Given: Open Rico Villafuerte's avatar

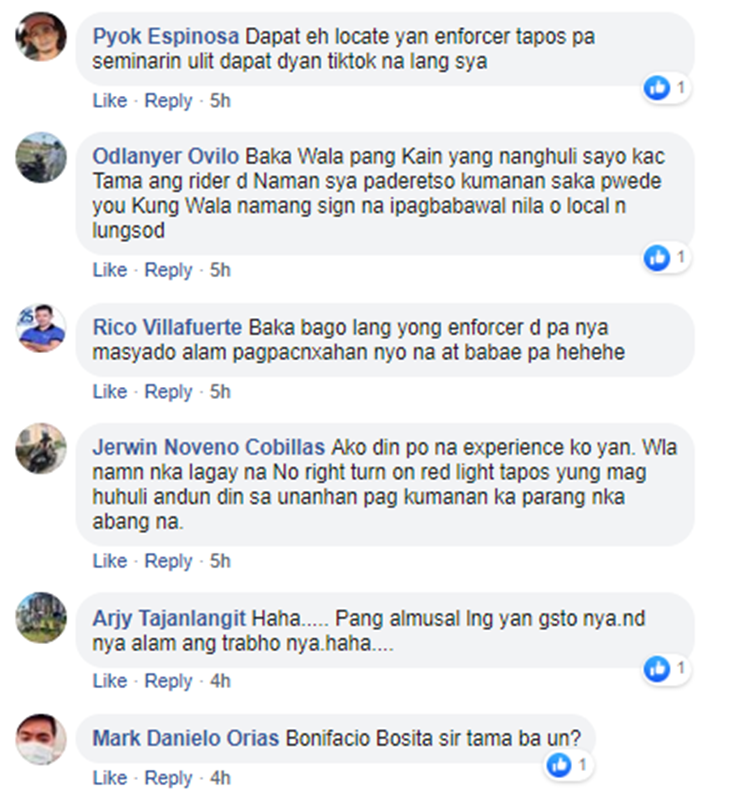Looking at the screenshot, I should point(41,328).
